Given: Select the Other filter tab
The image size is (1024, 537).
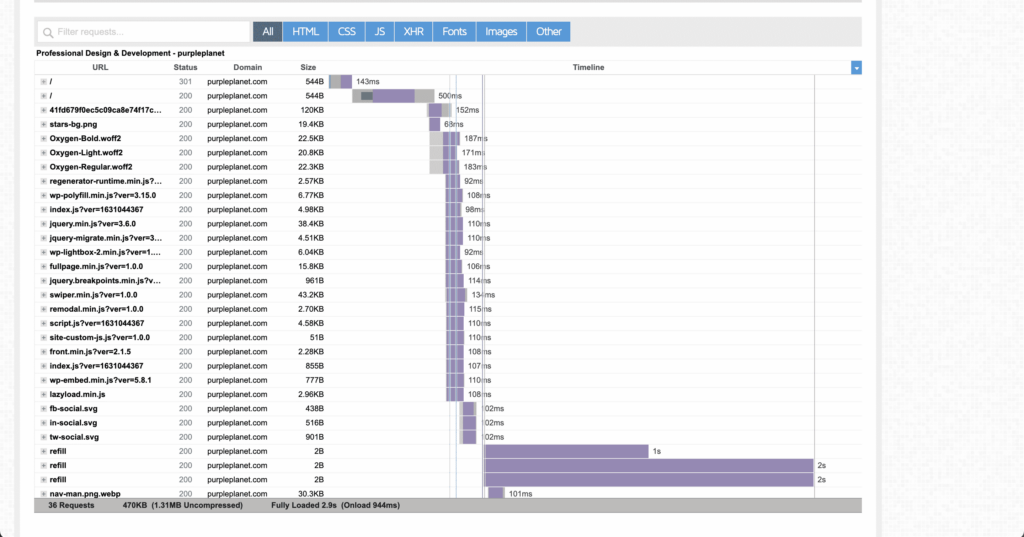Looking at the screenshot, I should pyautogui.click(x=548, y=32).
